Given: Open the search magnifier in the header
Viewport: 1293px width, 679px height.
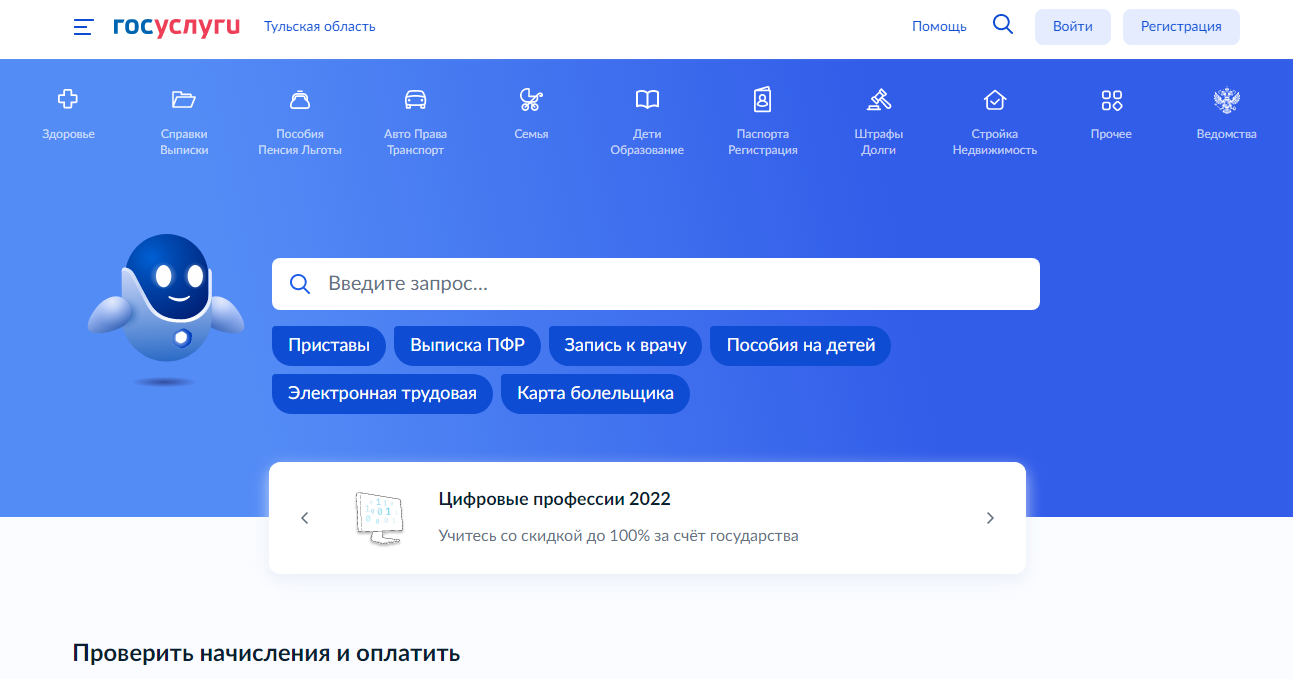Looking at the screenshot, I should 1002,25.
